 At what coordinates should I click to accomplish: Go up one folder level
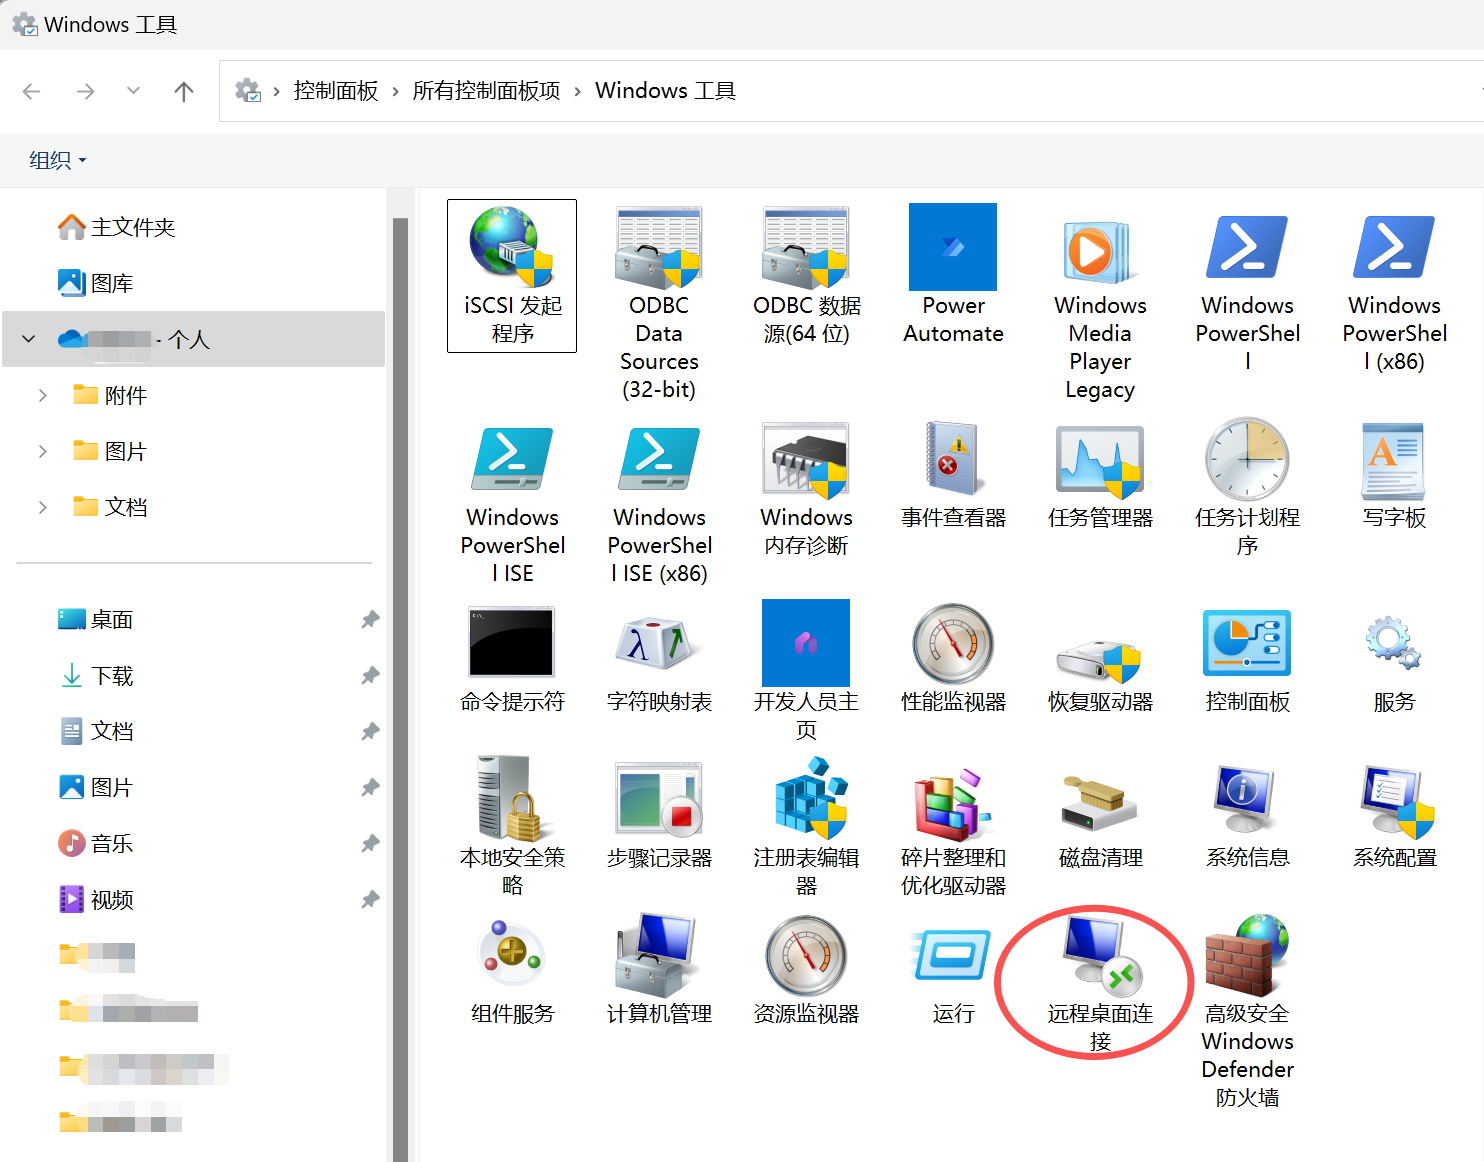coord(184,92)
